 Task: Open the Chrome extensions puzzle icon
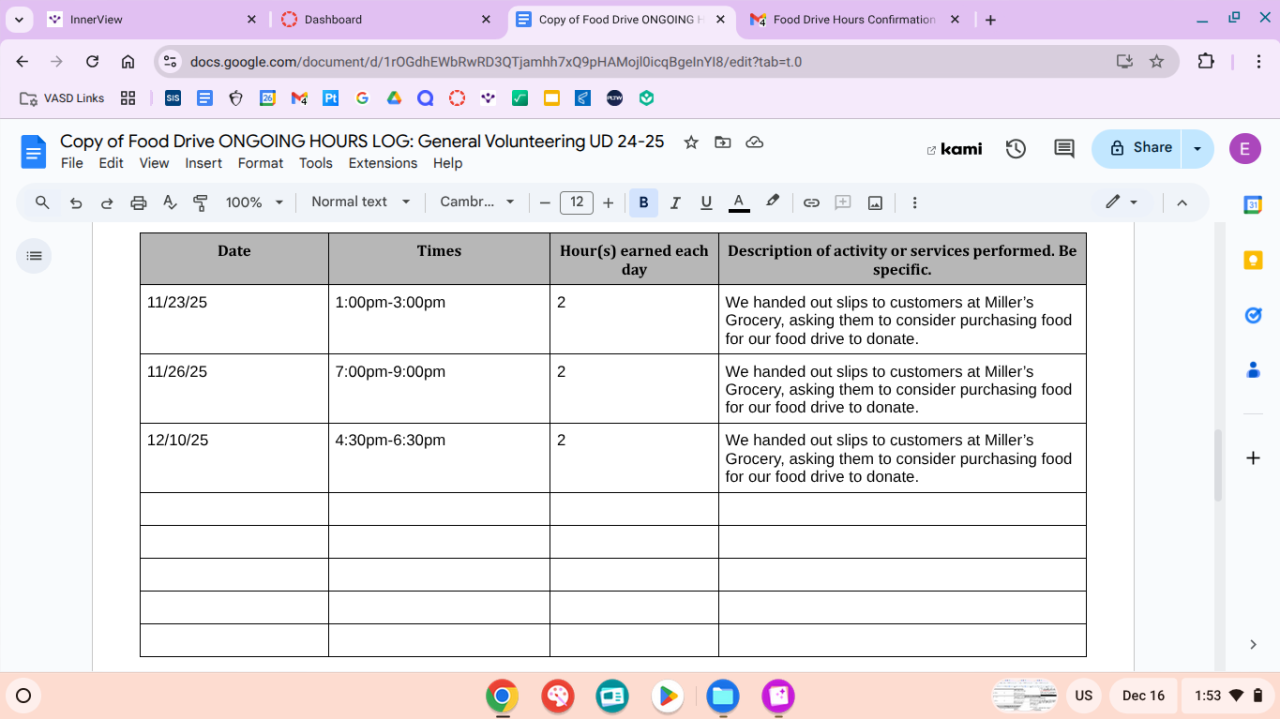point(1206,61)
